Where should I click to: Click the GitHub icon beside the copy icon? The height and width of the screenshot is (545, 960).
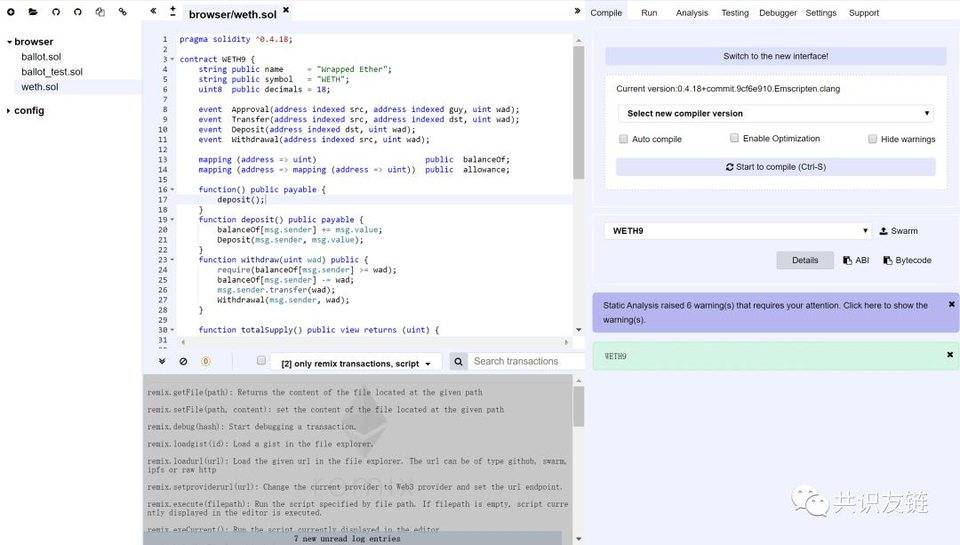[x=78, y=12]
